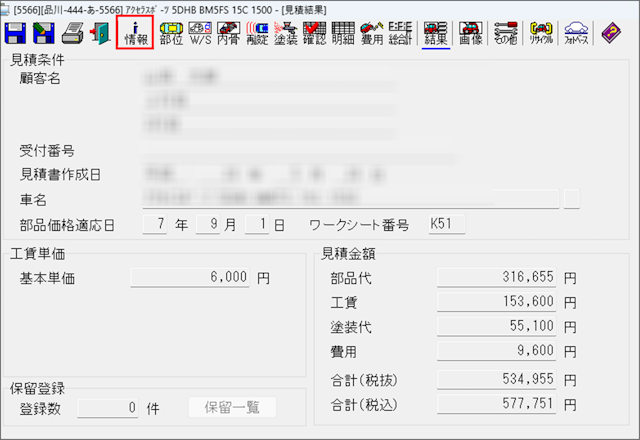Click the 内骨 inner frame icon
The width and height of the screenshot is (640, 440).
(x=228, y=33)
